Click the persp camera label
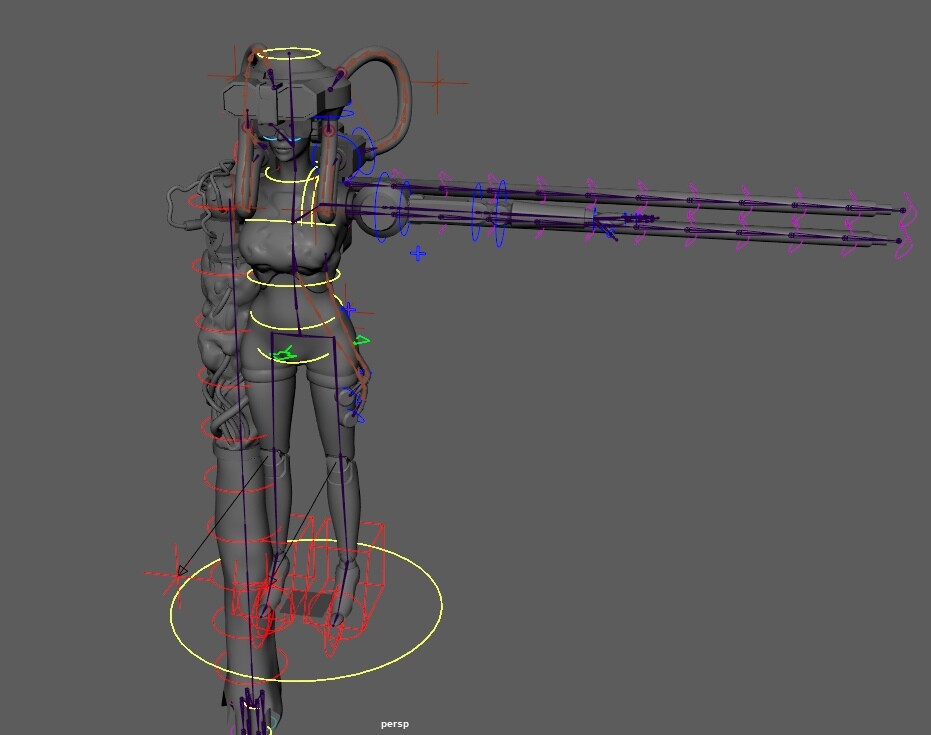931x735 pixels. click(x=395, y=723)
